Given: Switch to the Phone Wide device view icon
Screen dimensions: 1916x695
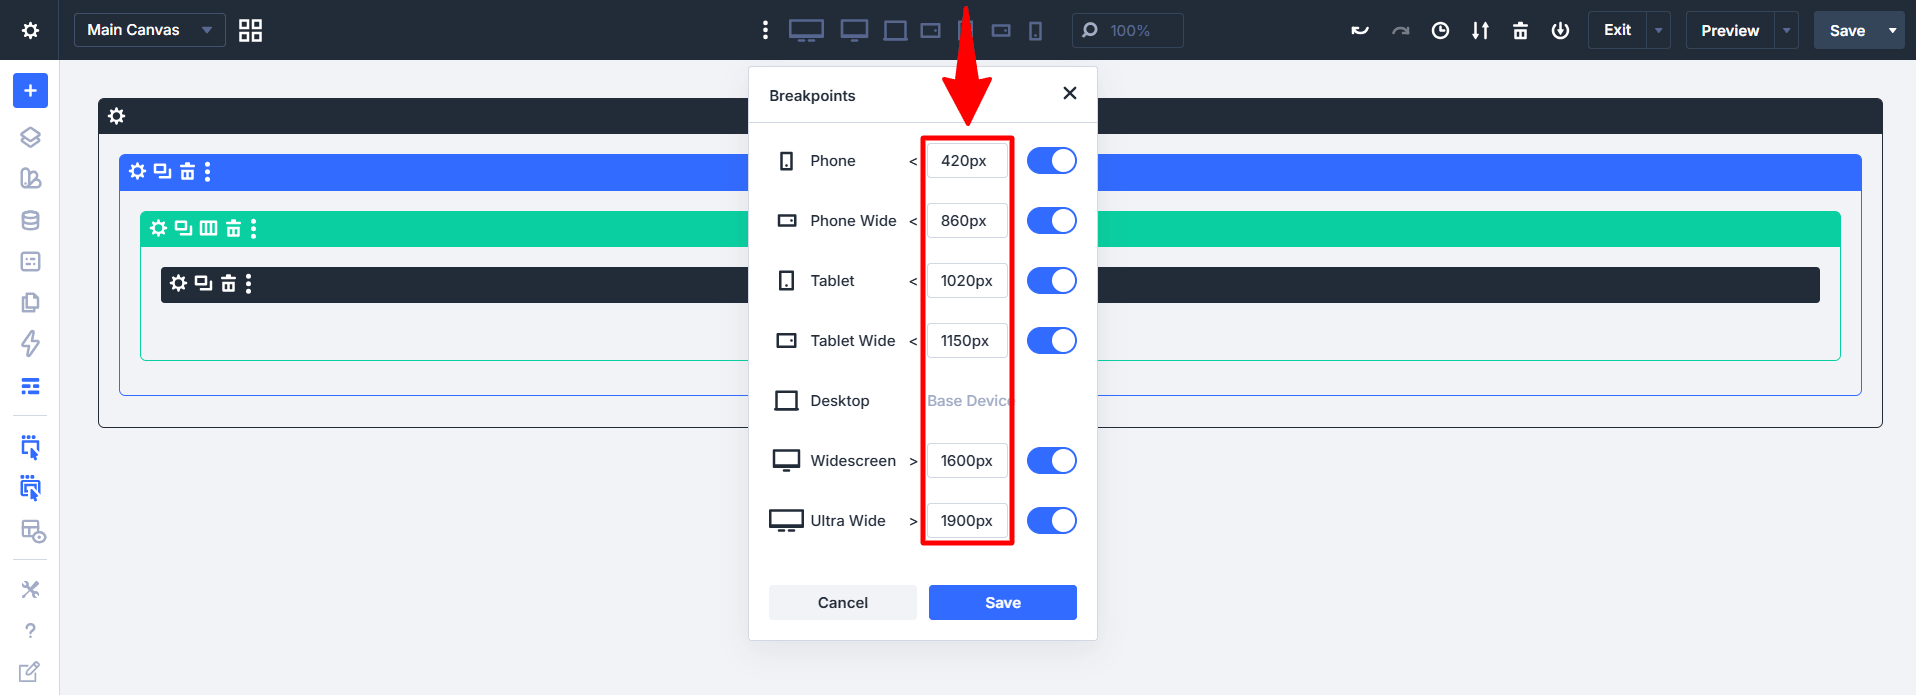Looking at the screenshot, I should (x=1001, y=31).
